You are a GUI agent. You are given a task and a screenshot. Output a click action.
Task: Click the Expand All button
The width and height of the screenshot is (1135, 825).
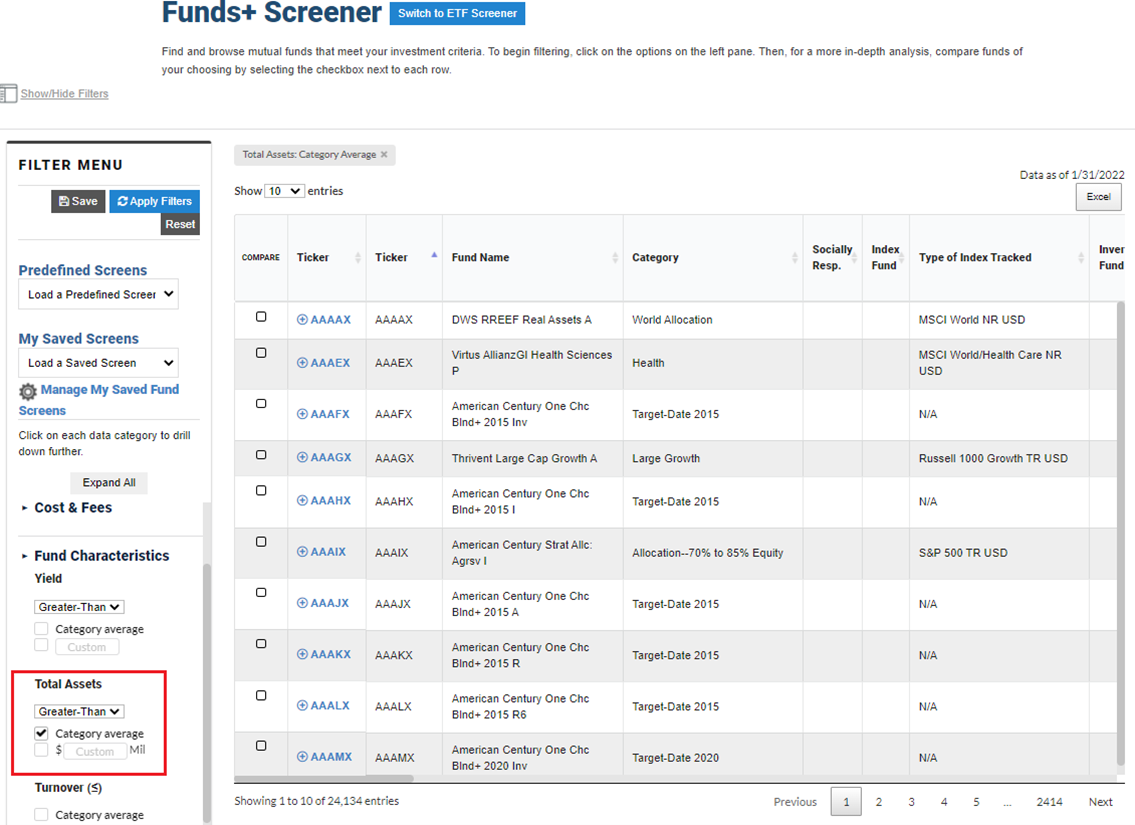coord(109,483)
